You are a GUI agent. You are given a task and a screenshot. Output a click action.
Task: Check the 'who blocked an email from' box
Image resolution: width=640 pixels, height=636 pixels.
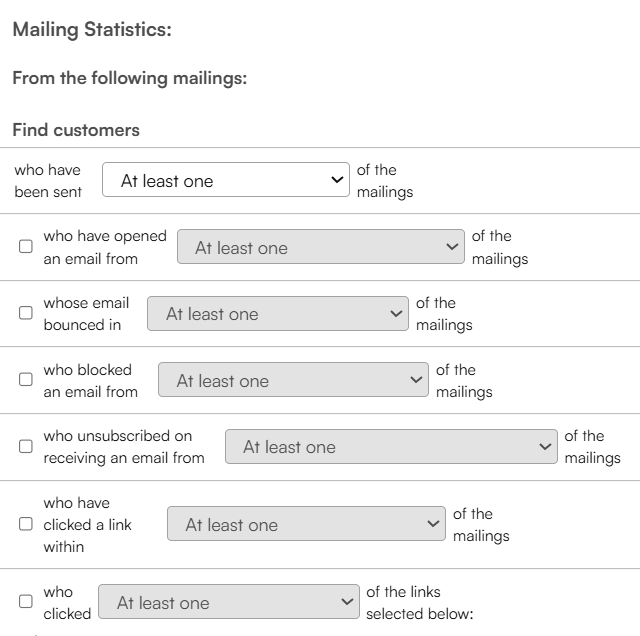26,379
